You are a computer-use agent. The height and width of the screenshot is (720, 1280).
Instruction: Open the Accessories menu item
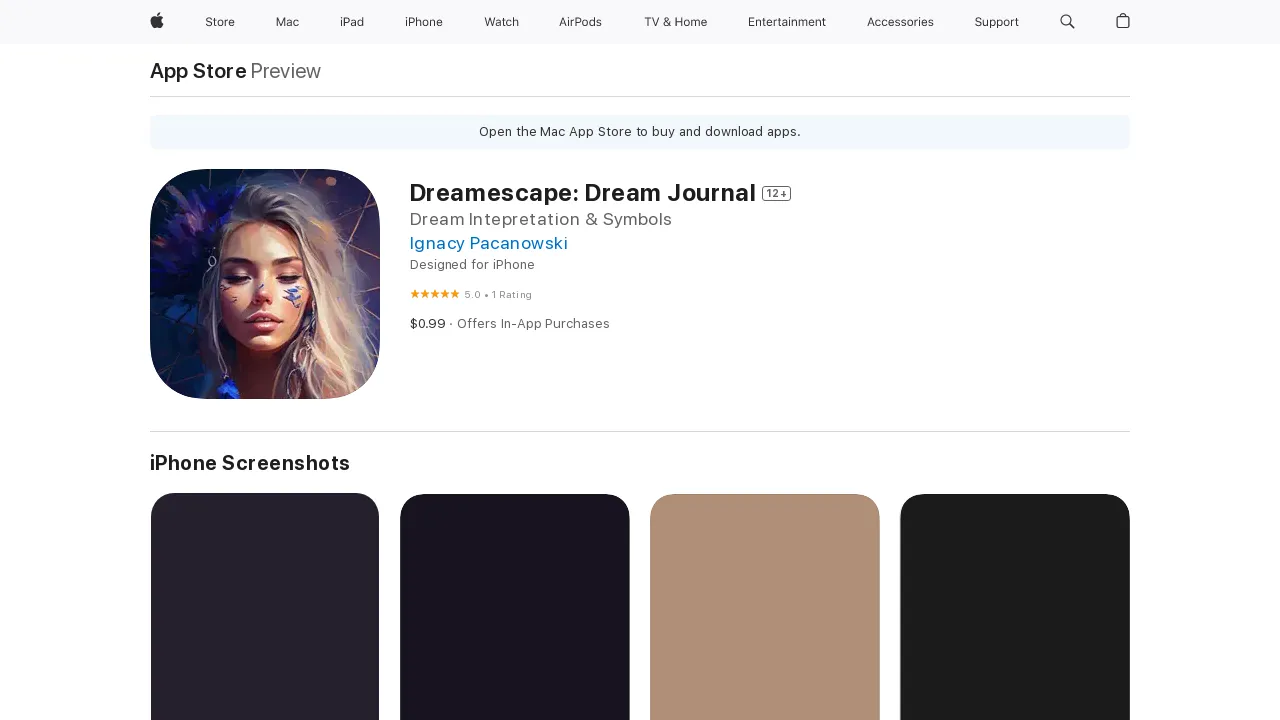point(900,22)
